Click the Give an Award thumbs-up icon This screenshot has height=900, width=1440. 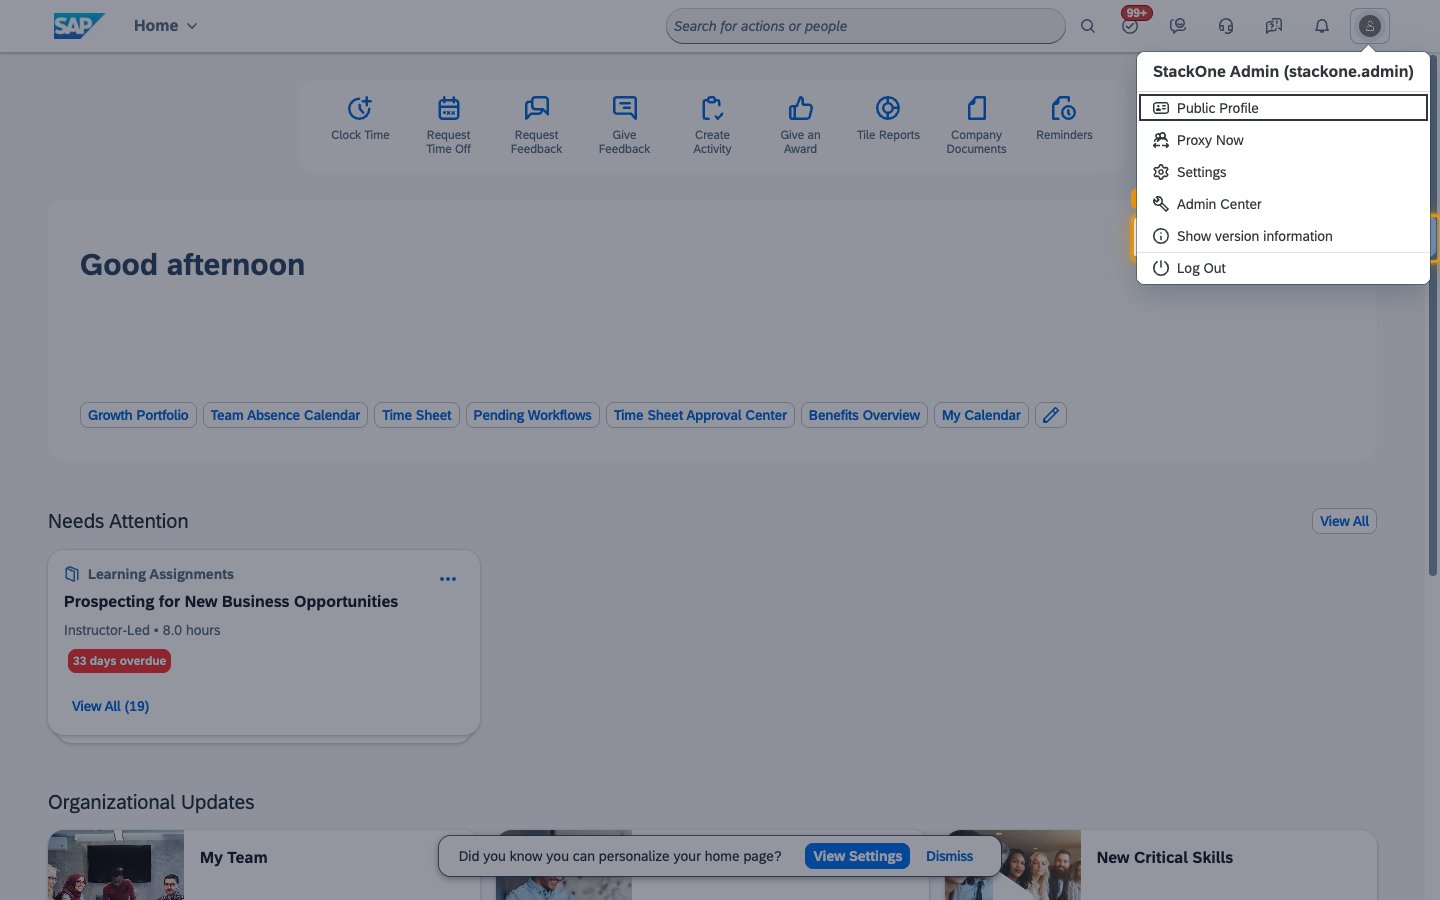coord(801,108)
